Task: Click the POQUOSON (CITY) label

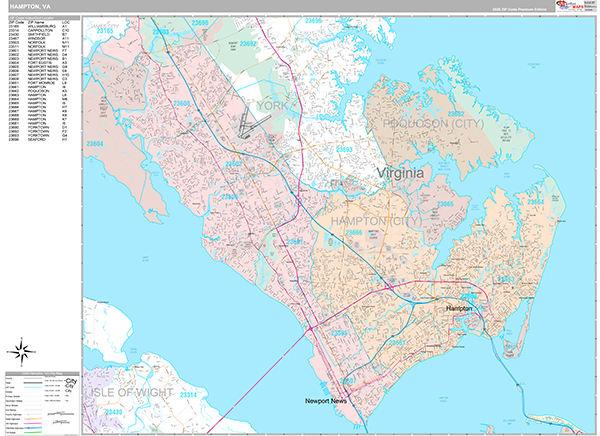Action: coord(433,124)
